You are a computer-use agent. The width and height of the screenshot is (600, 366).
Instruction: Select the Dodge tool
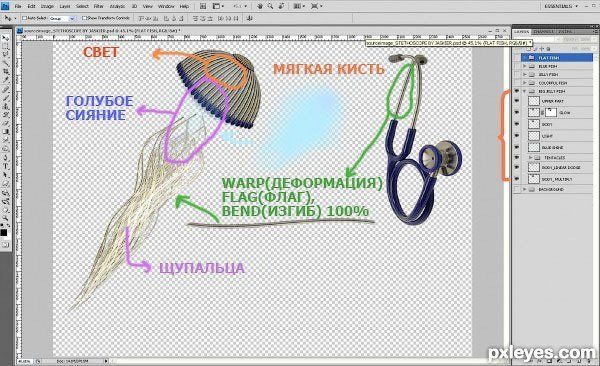pos(5,149)
